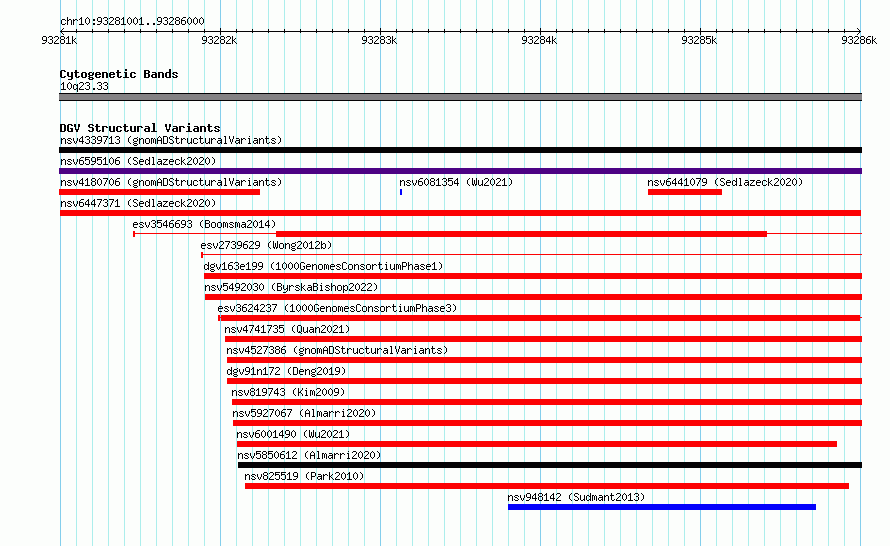The width and height of the screenshot is (890, 546).
Task: Select the small blue nsv6081354 marker
Action: pyautogui.click(x=401, y=192)
